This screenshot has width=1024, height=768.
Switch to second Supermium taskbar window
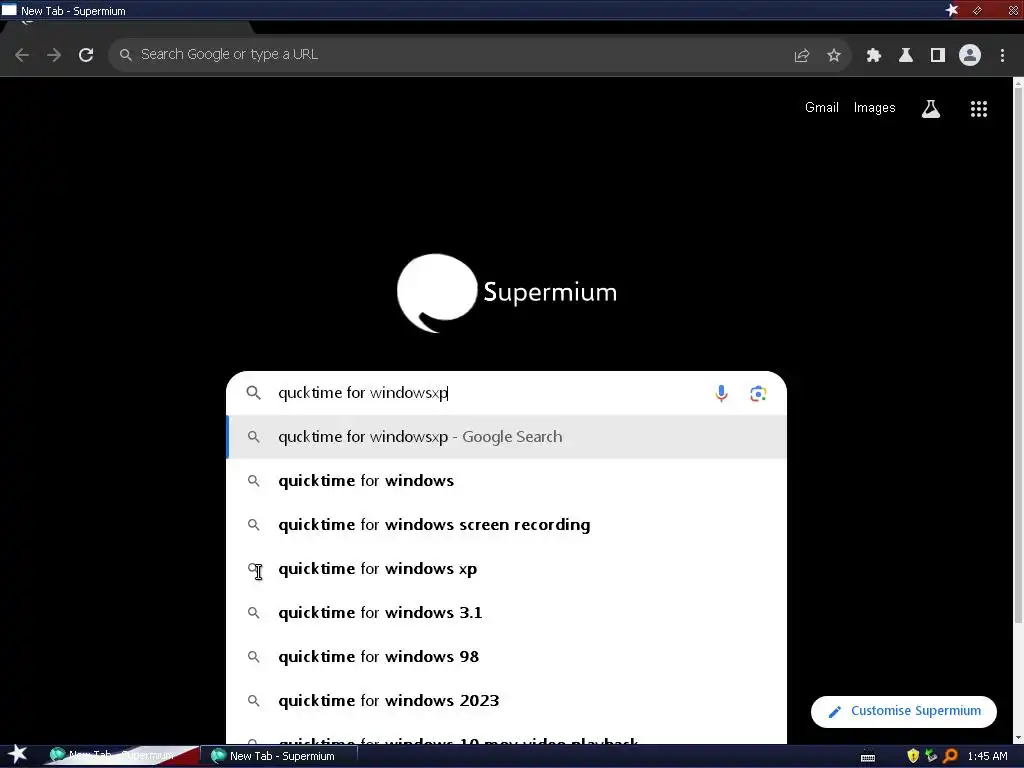(281, 756)
